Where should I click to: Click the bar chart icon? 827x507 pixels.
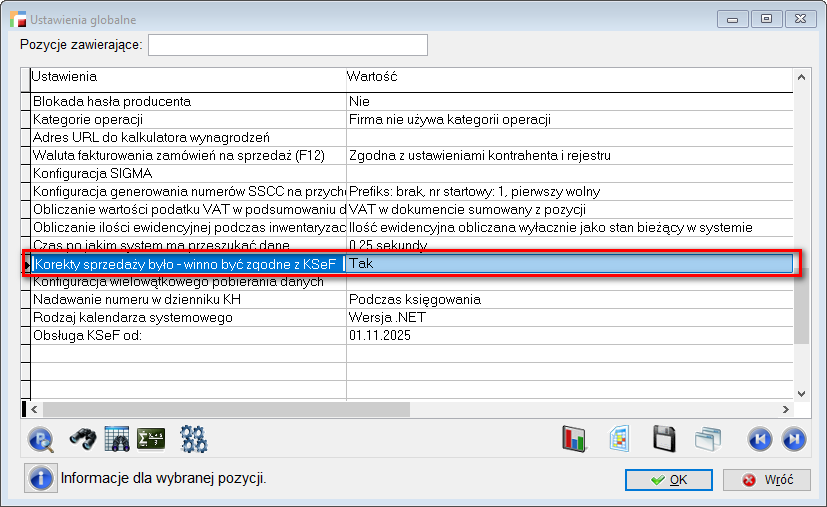pyautogui.click(x=574, y=438)
